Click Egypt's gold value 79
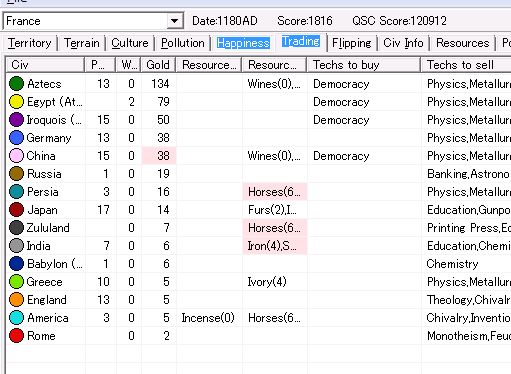This screenshot has height=374, width=511. pos(163,102)
